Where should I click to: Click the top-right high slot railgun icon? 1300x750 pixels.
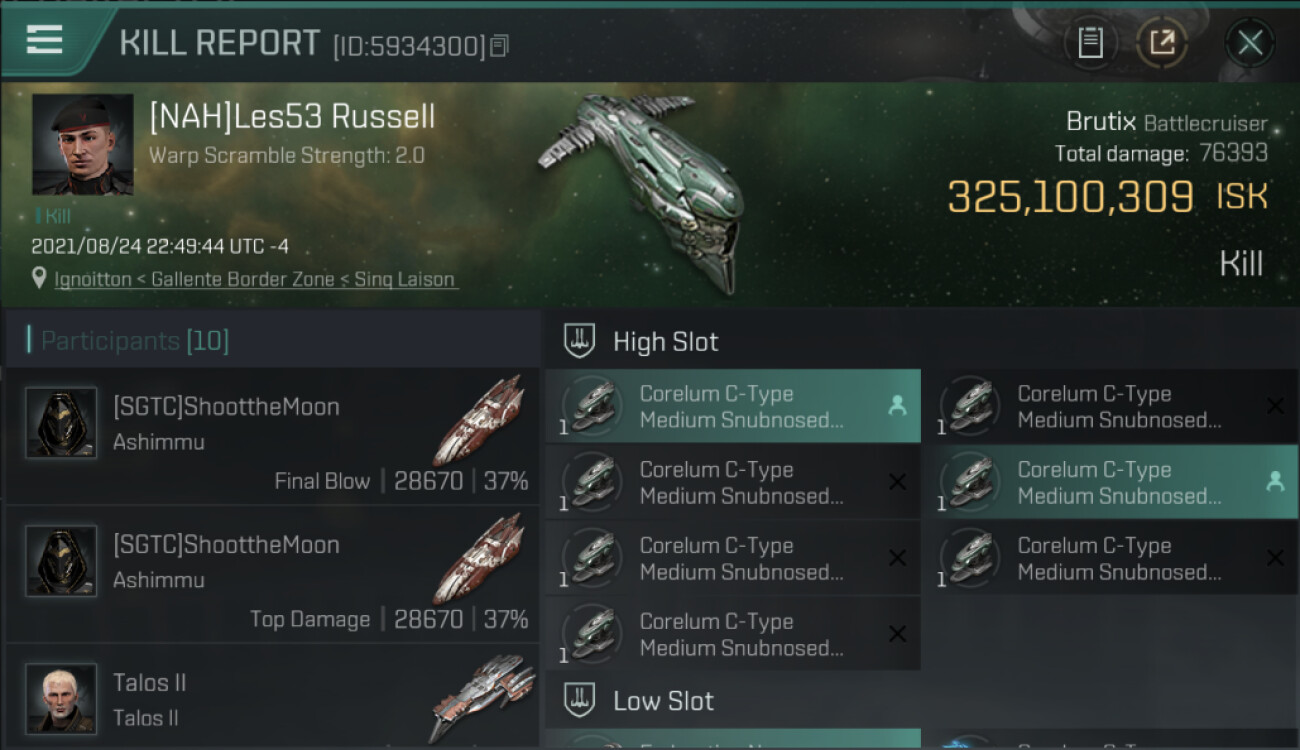[x=970, y=407]
